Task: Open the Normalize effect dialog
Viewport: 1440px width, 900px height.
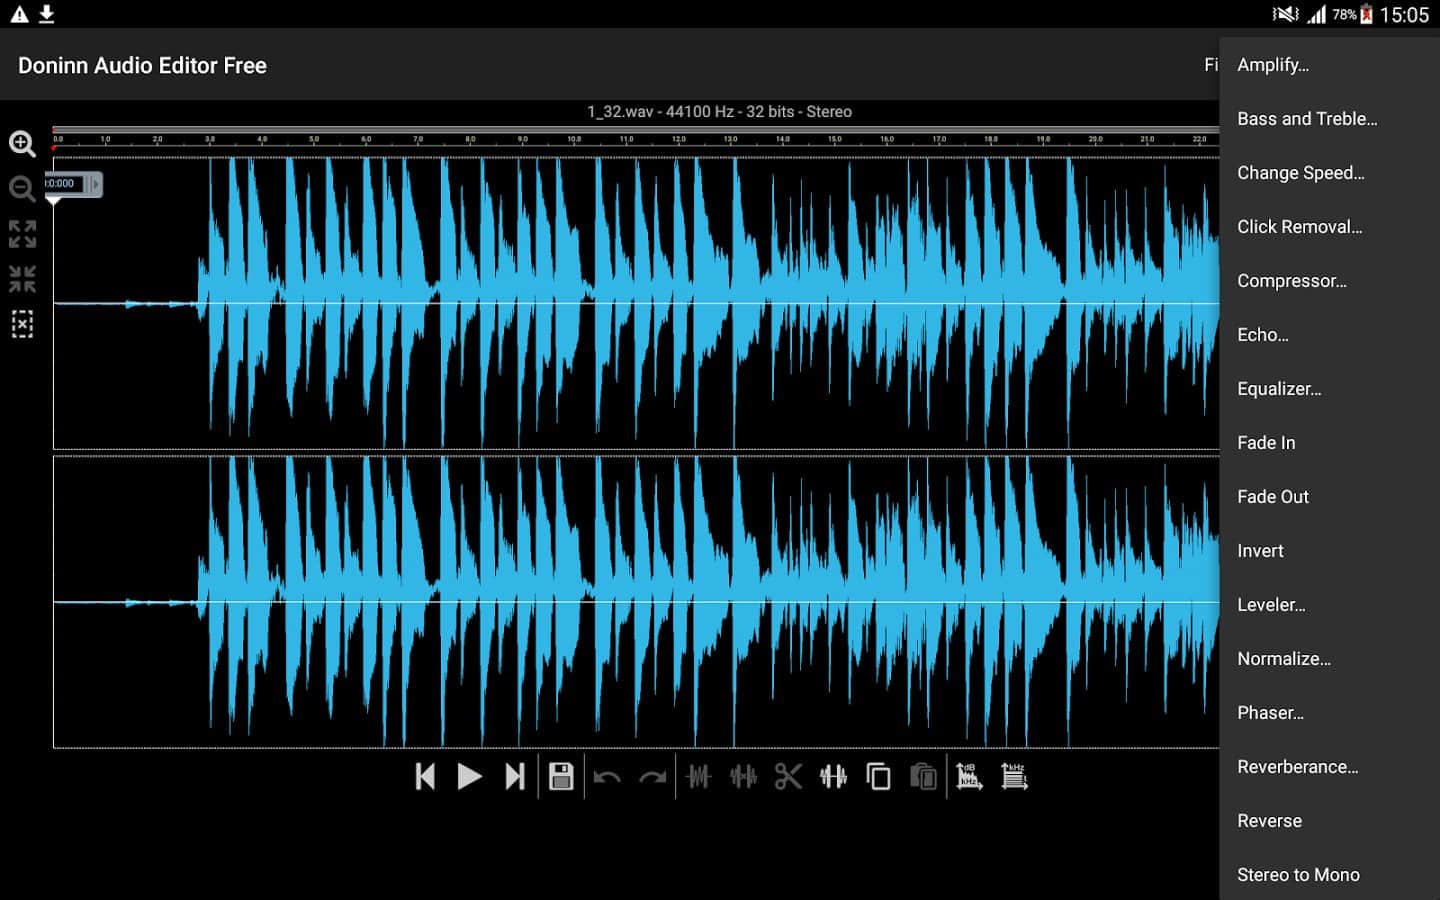Action: (1283, 659)
